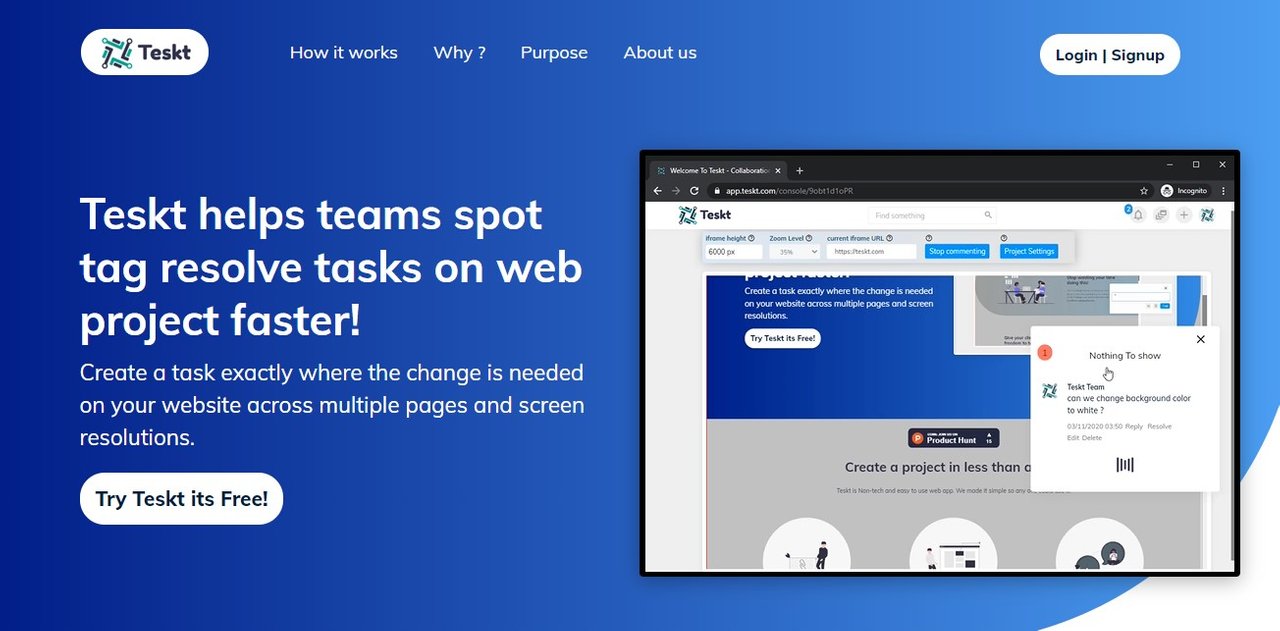
Task: Click the Stop commenting button
Action: [957, 251]
